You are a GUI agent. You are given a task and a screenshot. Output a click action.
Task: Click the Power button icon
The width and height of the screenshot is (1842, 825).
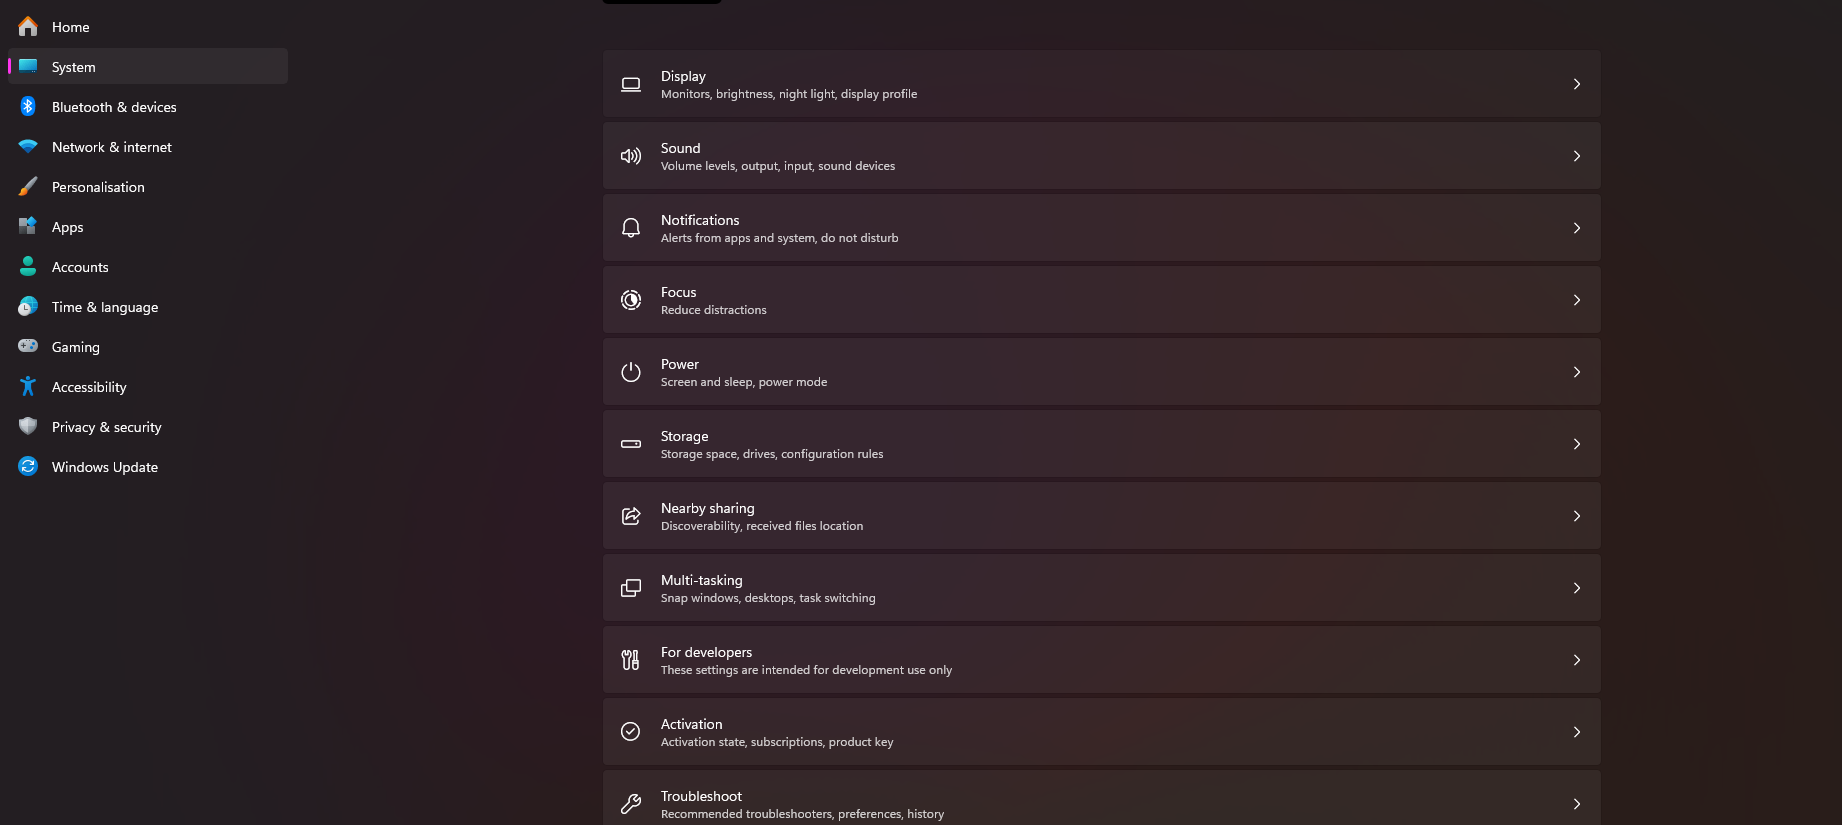(630, 371)
